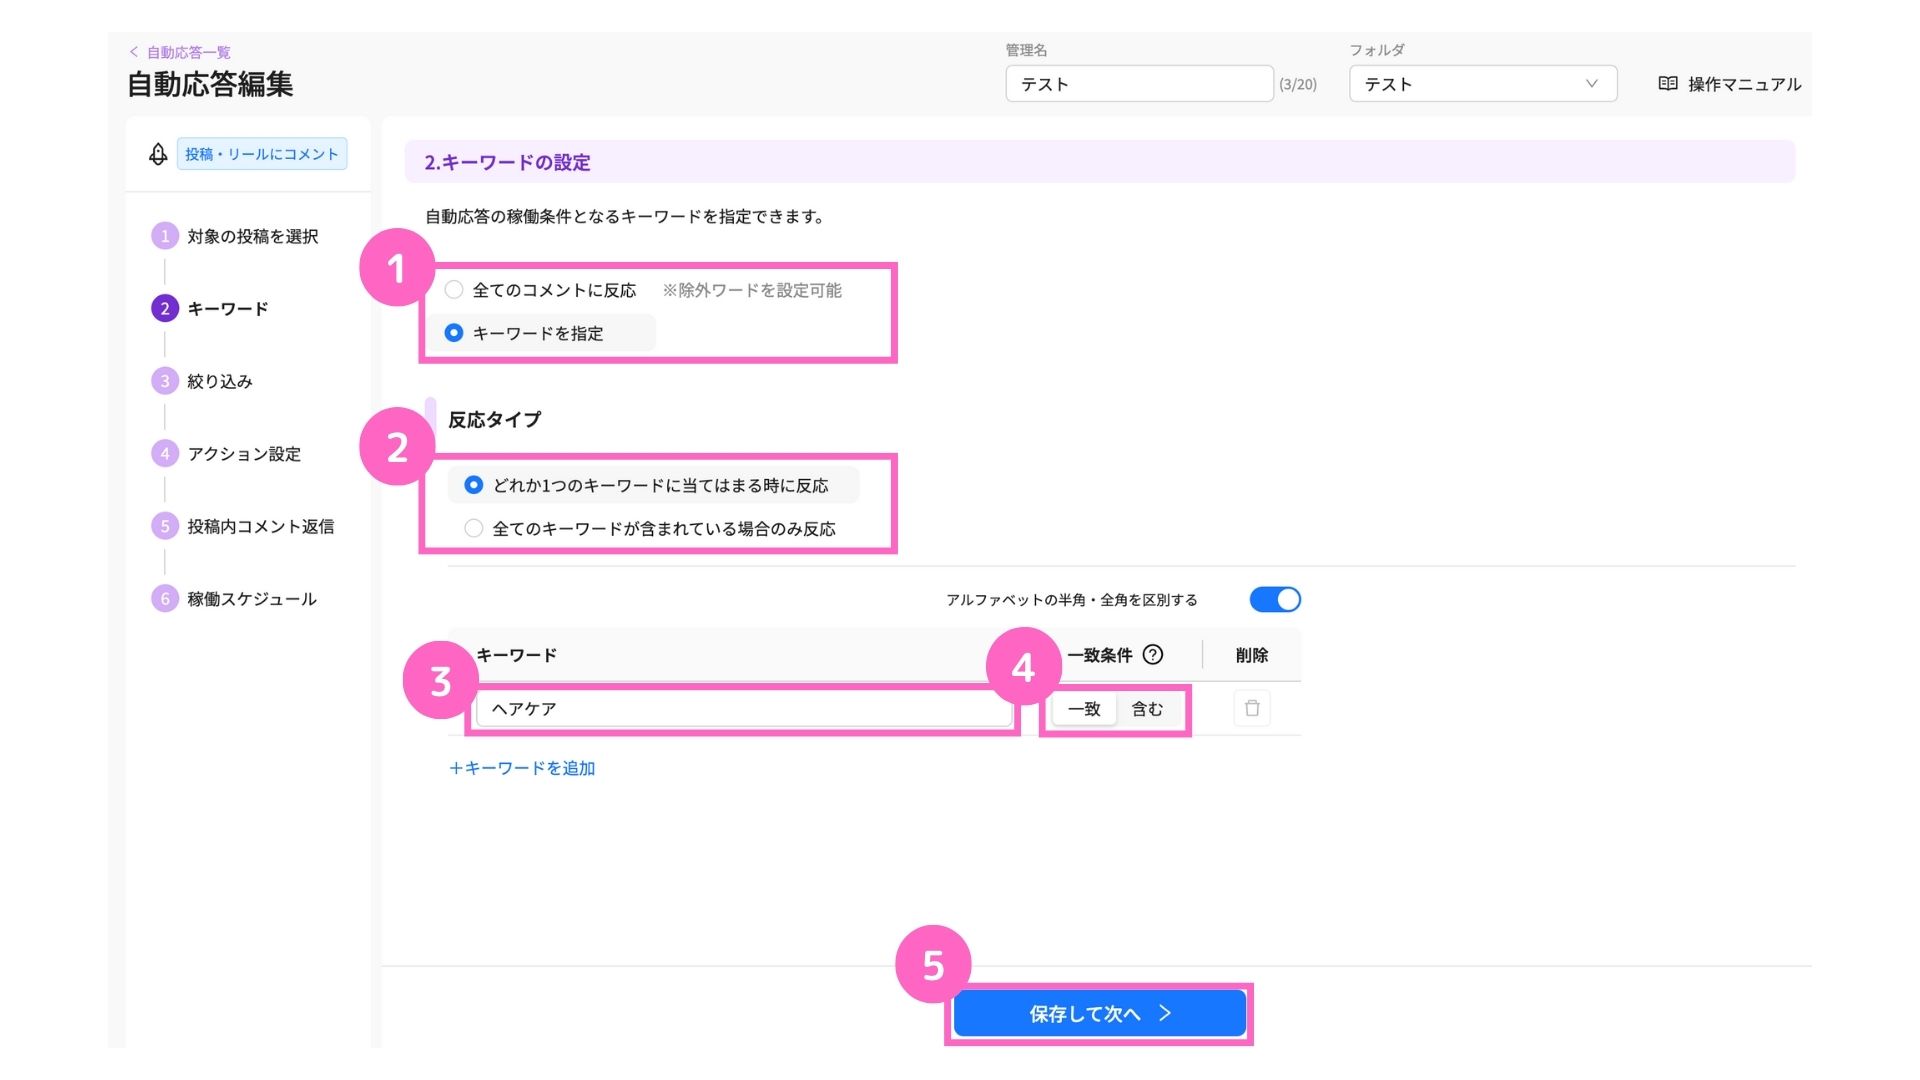Select キーワードを指定 radio button
The image size is (1920, 1080).
(454, 333)
